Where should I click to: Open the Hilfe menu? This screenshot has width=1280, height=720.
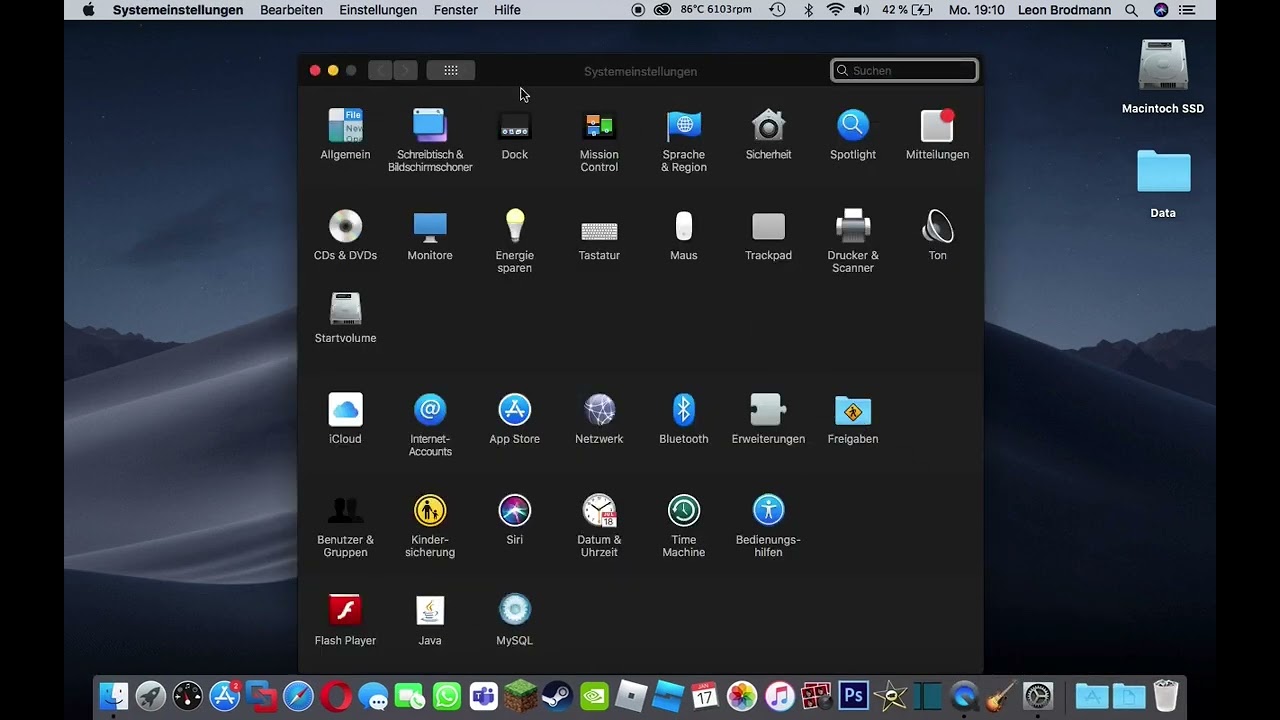pos(507,10)
